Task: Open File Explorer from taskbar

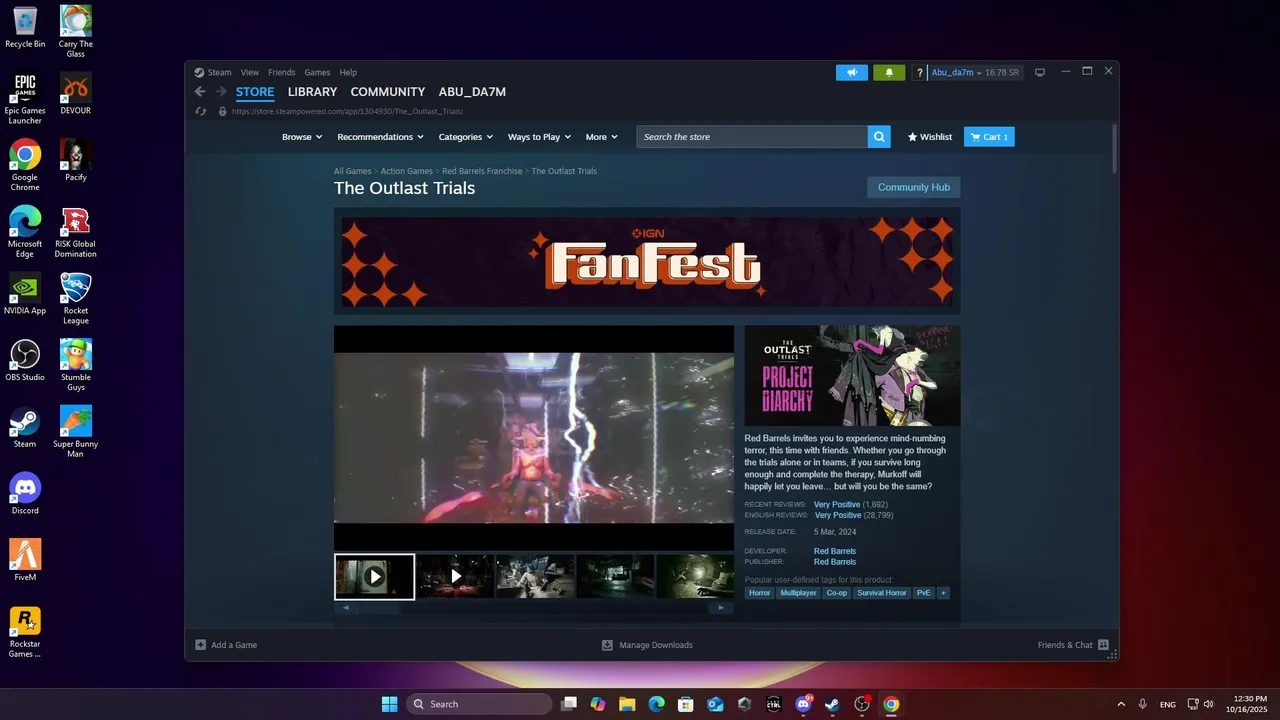Action: point(627,704)
